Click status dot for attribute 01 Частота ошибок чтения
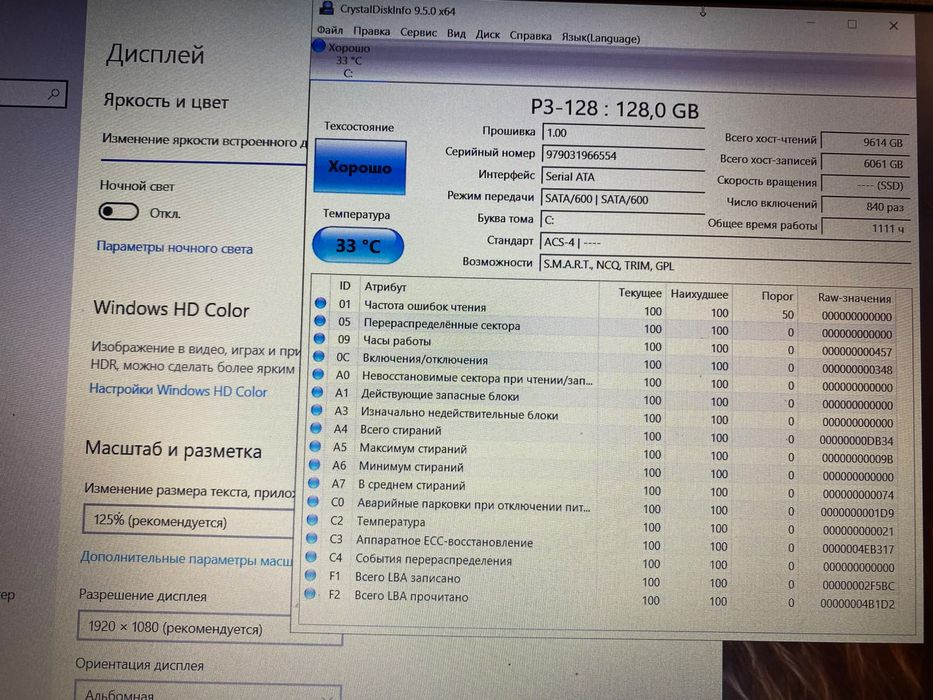933x700 pixels. click(x=320, y=303)
